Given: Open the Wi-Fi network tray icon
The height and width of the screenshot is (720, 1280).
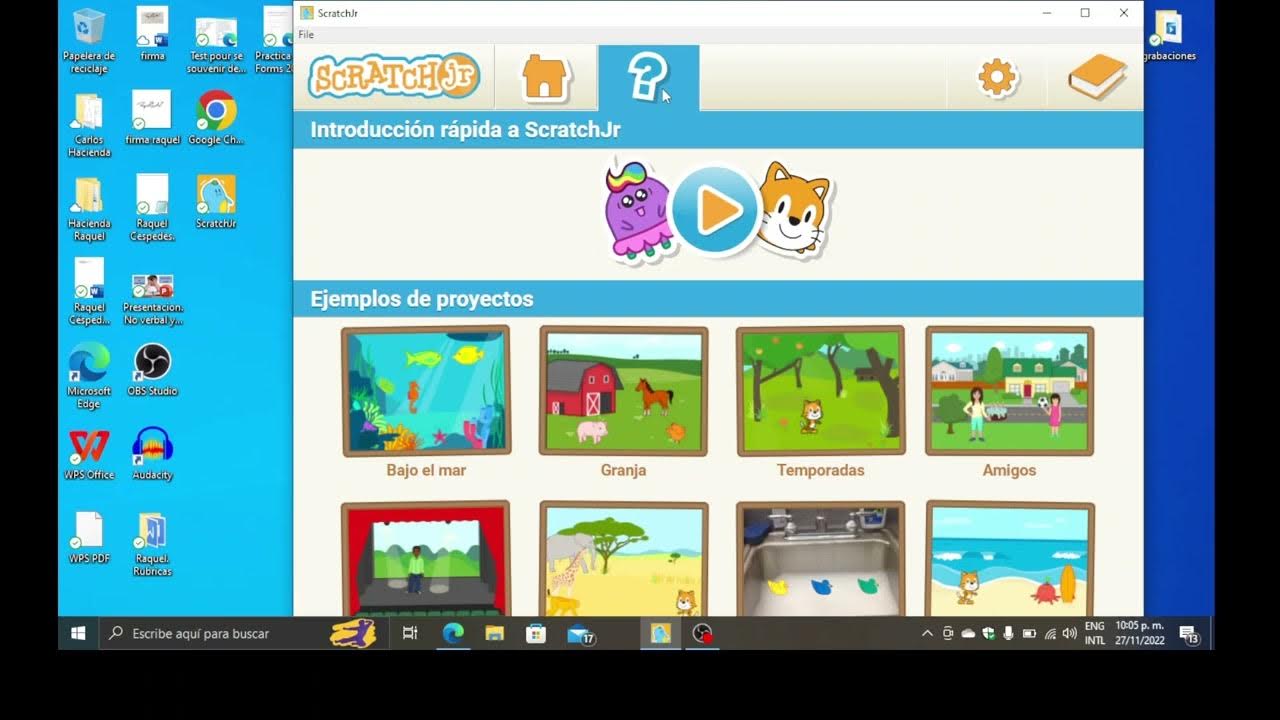Looking at the screenshot, I should point(1050,633).
